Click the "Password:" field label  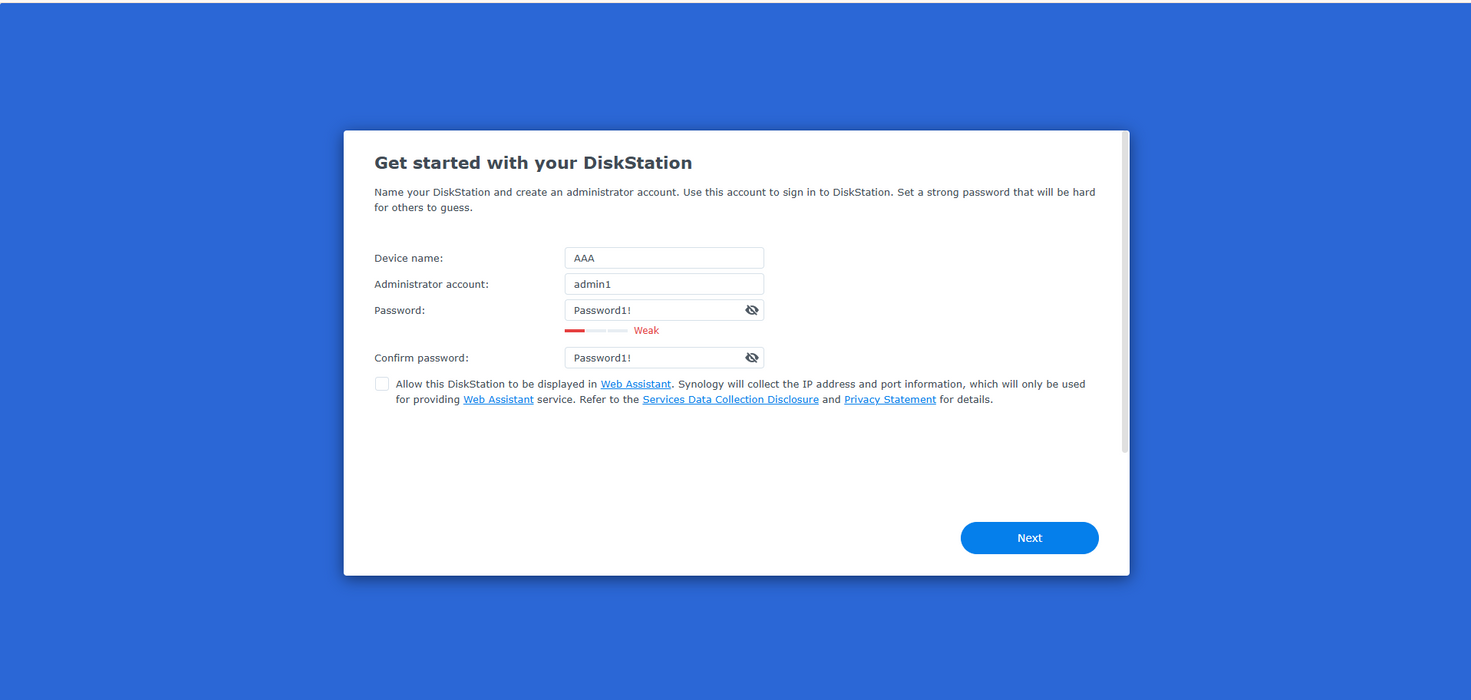[x=399, y=310]
